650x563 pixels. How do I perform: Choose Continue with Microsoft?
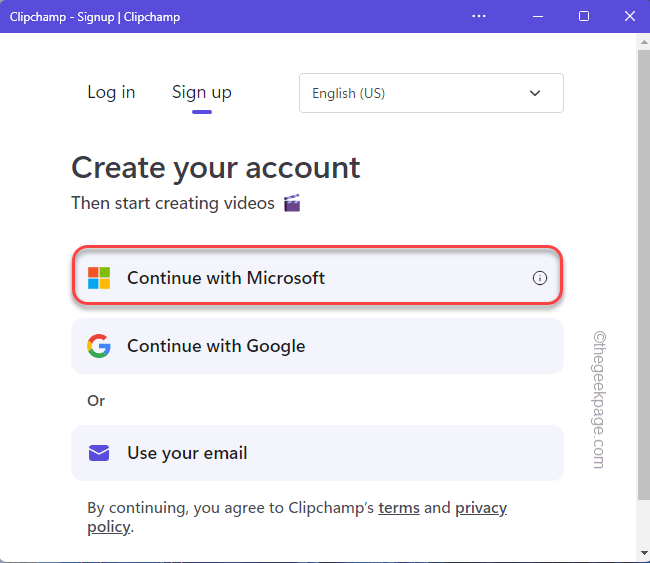[x=318, y=276]
